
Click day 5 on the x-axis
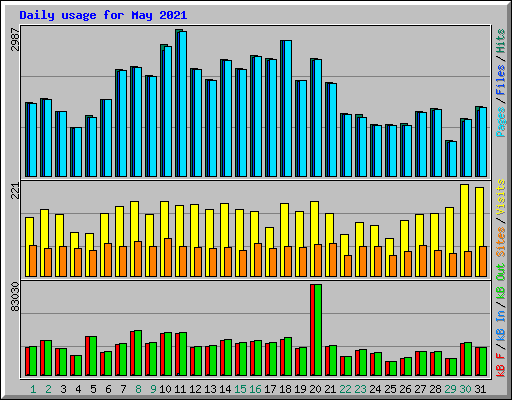pos(93,389)
